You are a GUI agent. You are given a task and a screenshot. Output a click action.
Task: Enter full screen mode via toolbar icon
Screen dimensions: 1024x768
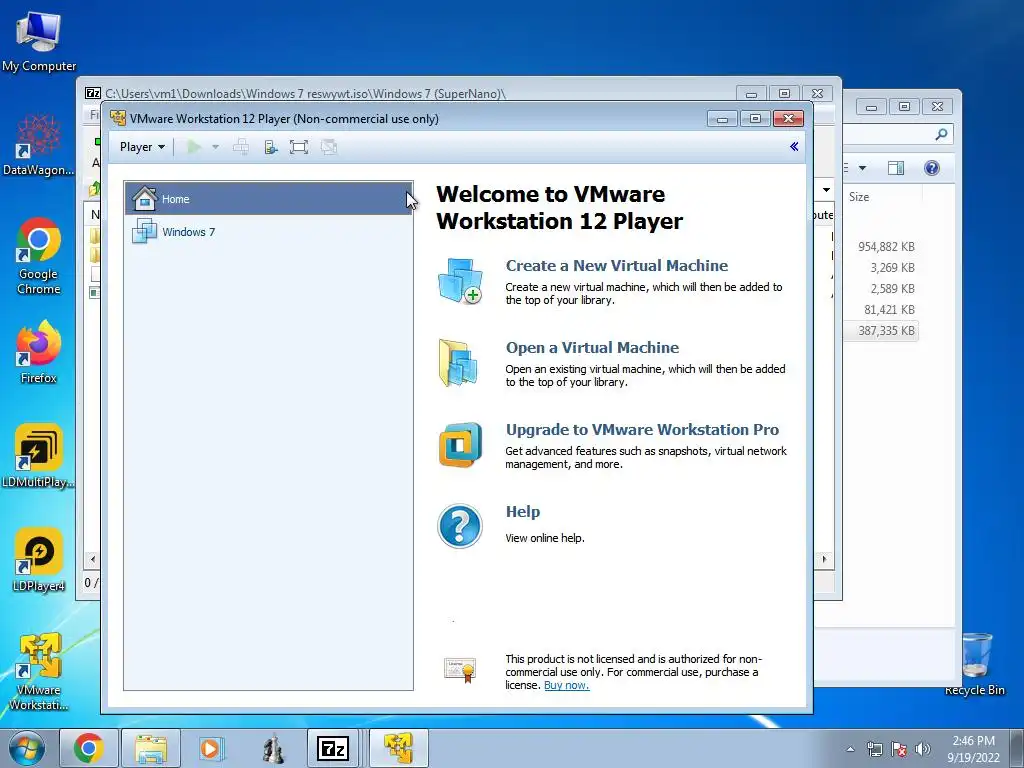pos(299,147)
